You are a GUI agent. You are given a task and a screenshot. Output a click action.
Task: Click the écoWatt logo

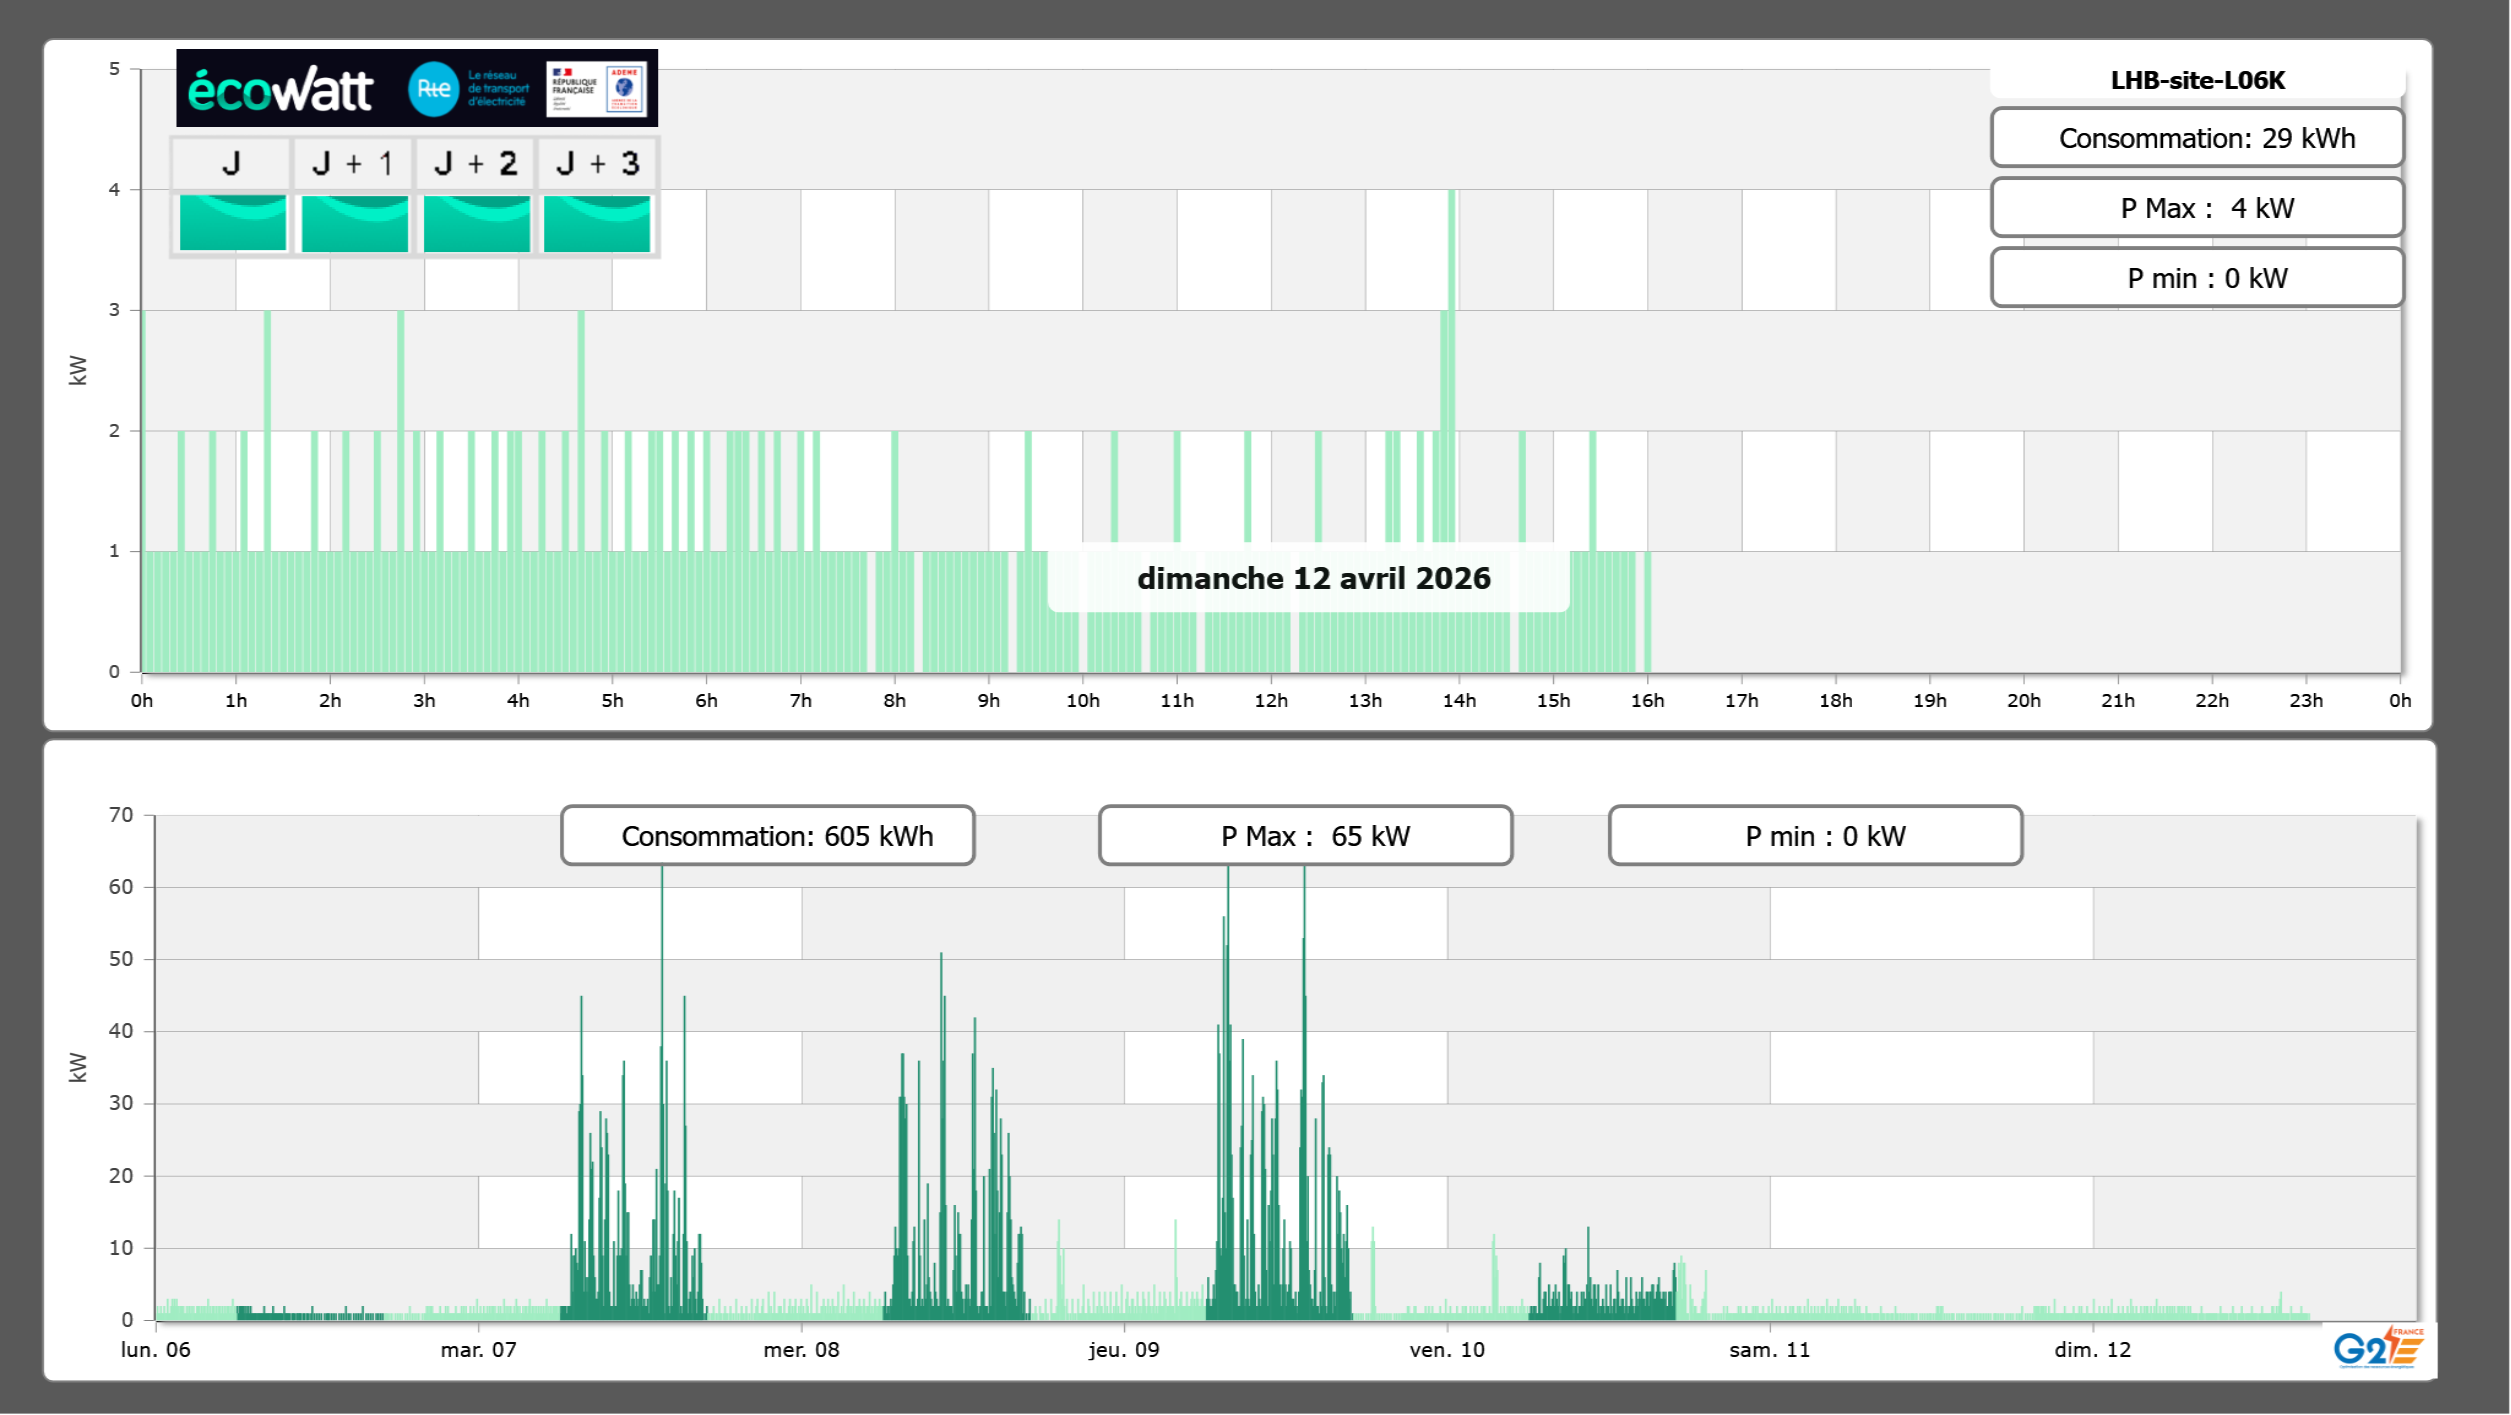(x=280, y=90)
